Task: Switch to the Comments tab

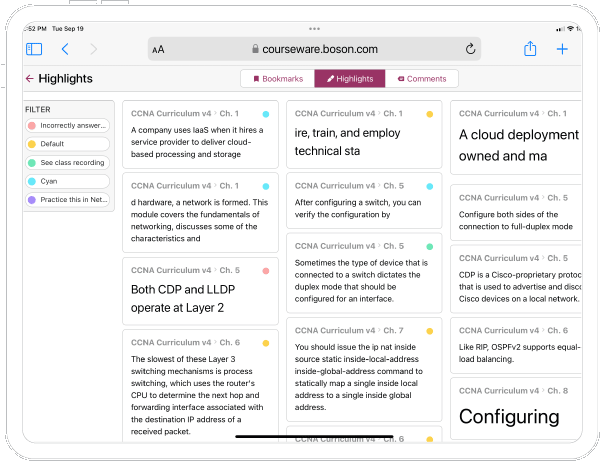Action: [x=421, y=78]
